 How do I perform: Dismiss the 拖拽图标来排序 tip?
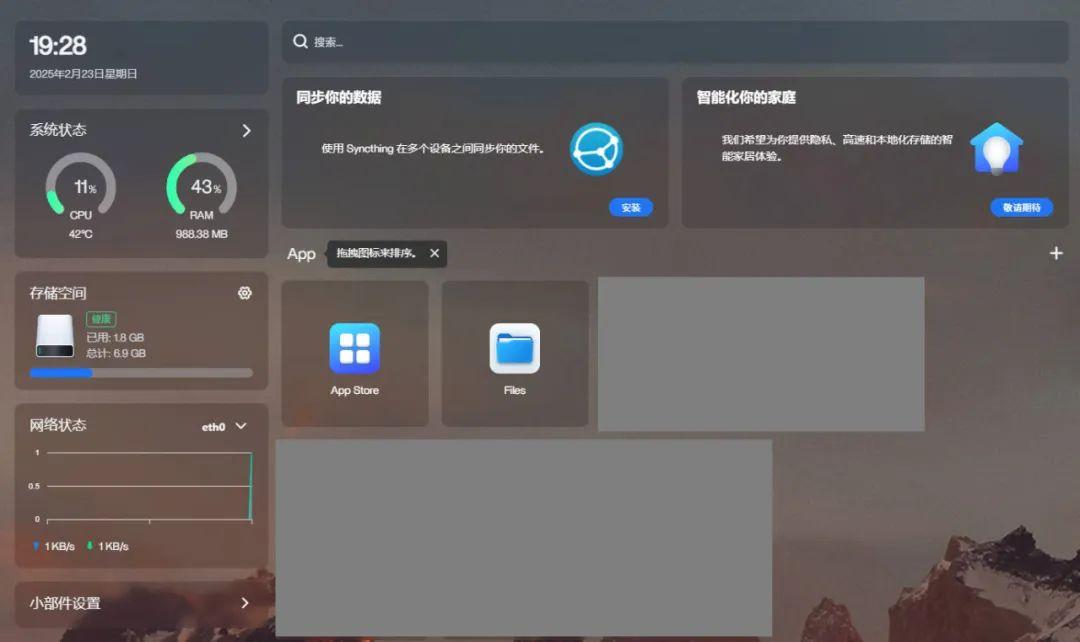click(434, 253)
